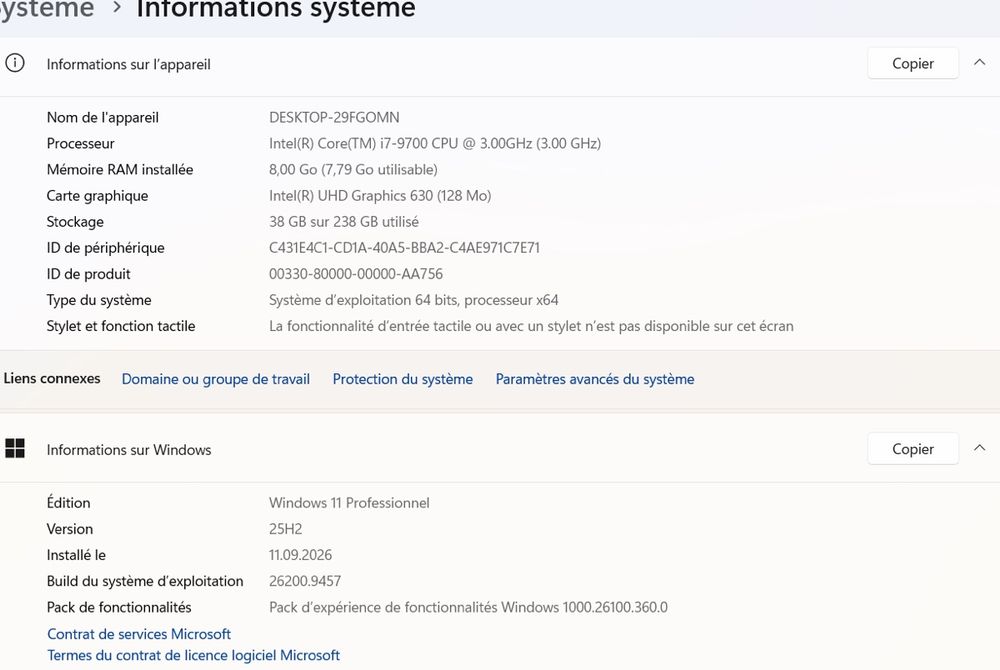Screen dimensions: 1000x670
Task: Click the Édition label
Action: 68,502
